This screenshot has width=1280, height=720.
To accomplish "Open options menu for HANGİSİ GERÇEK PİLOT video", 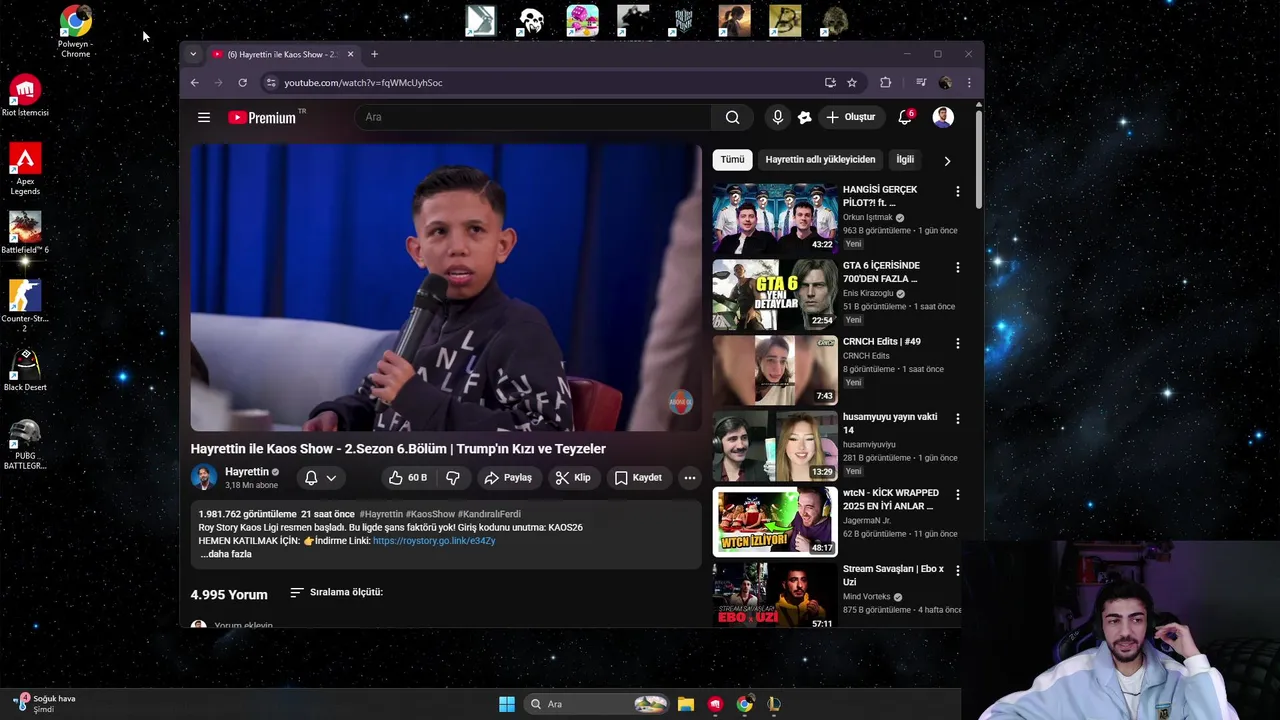I will 957,191.
